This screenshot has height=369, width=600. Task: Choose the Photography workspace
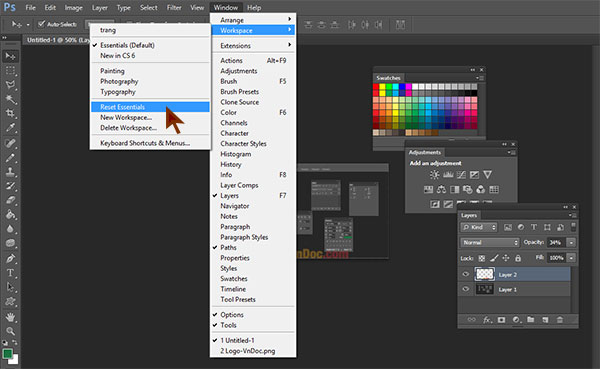click(150, 81)
